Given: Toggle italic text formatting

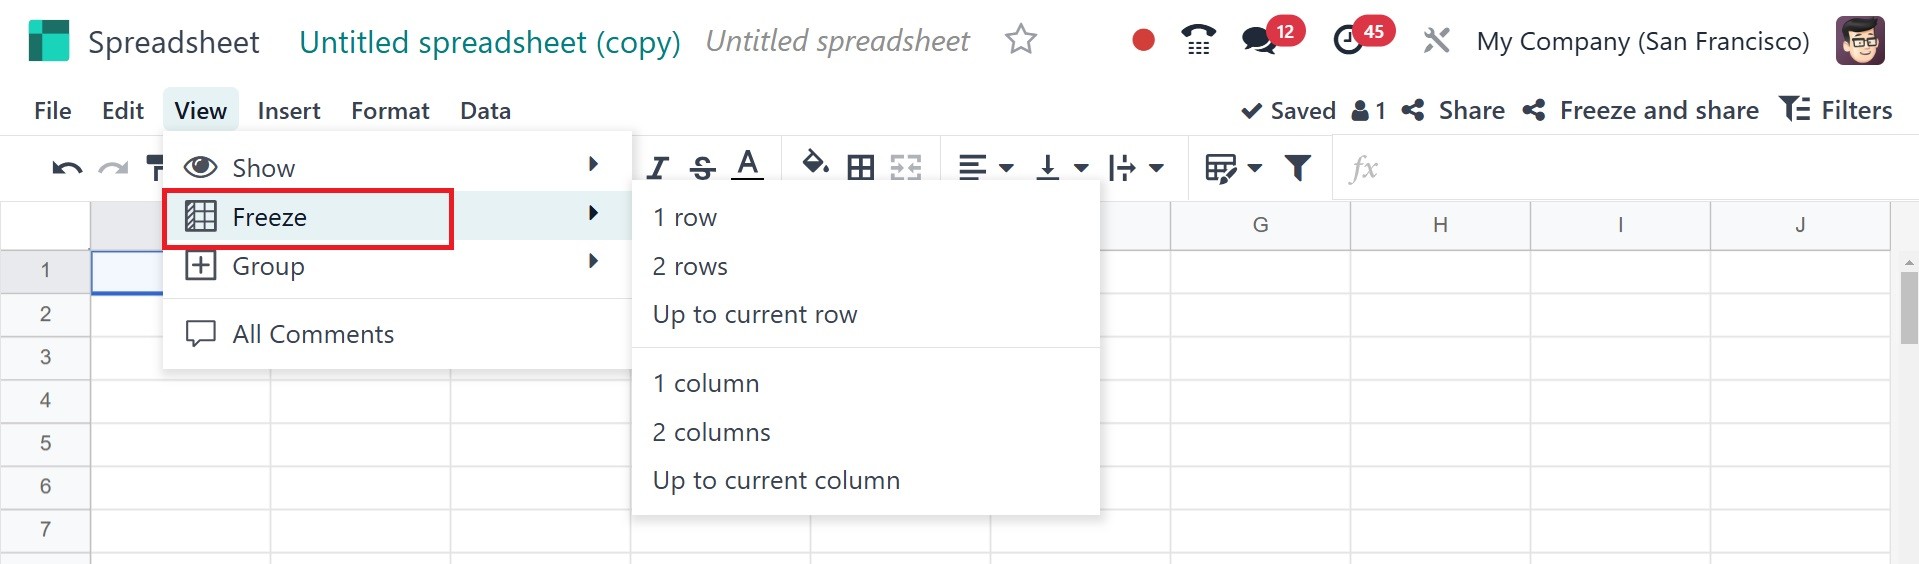Looking at the screenshot, I should [x=657, y=168].
